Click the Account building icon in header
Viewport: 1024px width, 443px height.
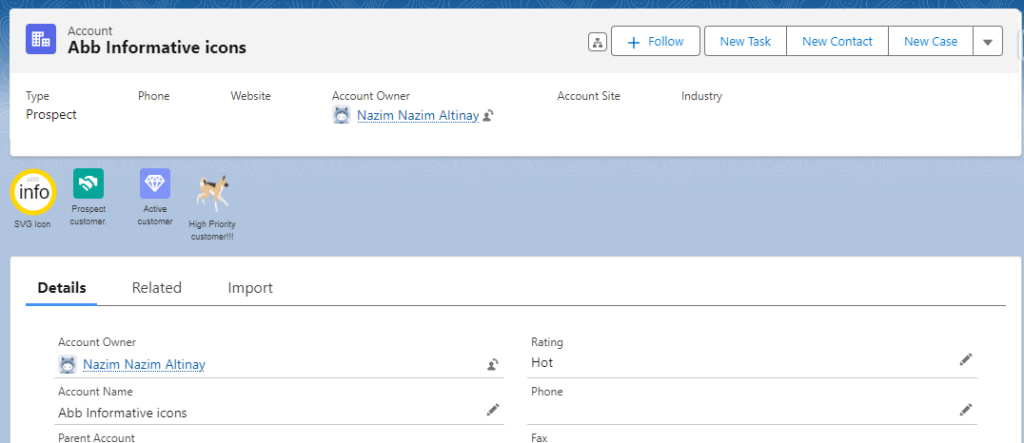[x=41, y=39]
